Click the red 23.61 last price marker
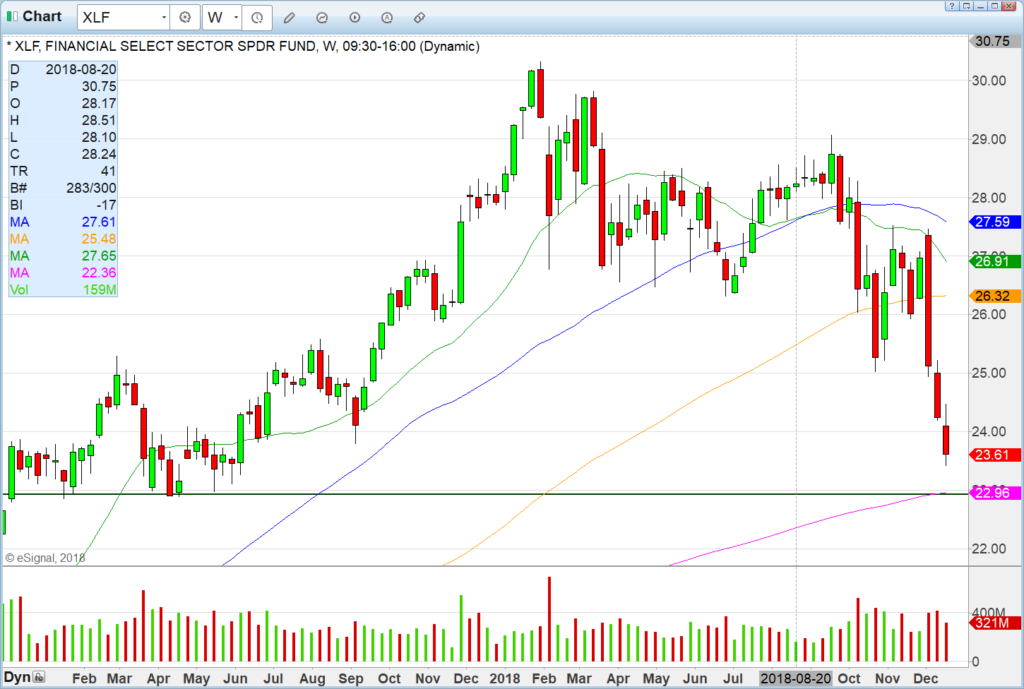Viewport: 1024px width, 689px height. 994,455
